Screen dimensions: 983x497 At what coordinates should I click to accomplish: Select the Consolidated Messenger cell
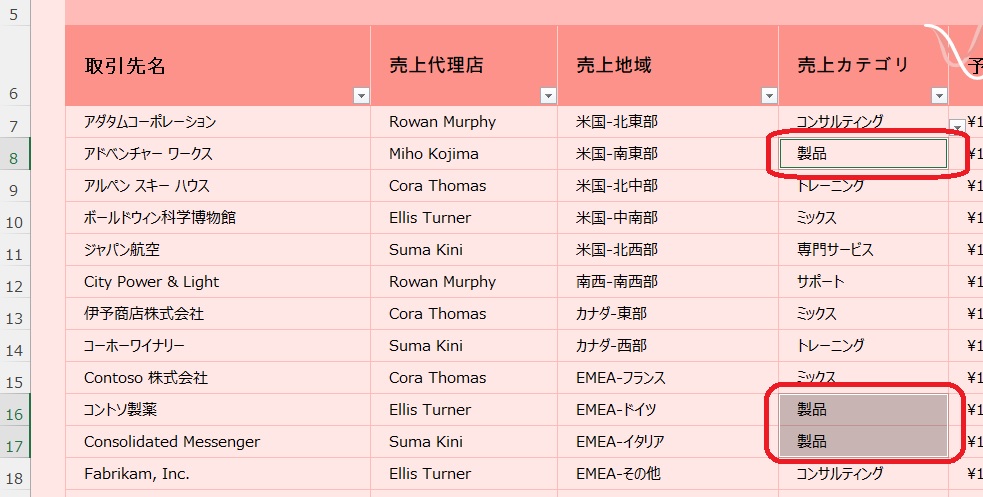point(218,441)
